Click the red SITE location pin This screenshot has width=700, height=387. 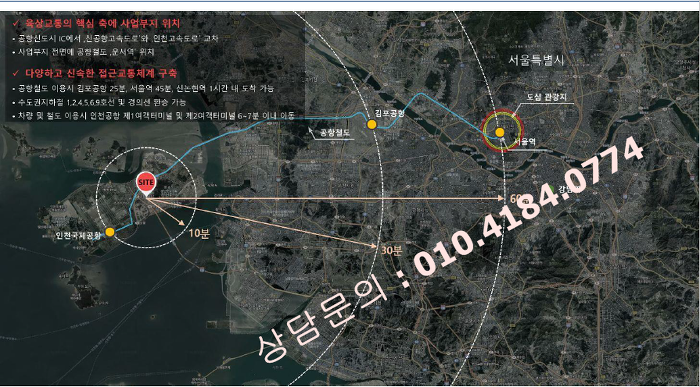[146, 183]
